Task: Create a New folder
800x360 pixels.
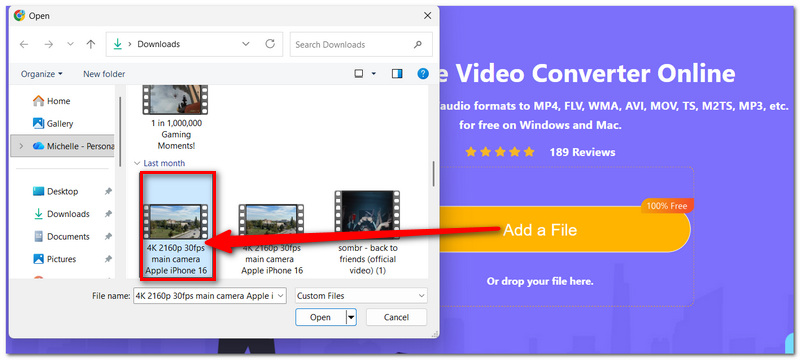Action: click(104, 74)
